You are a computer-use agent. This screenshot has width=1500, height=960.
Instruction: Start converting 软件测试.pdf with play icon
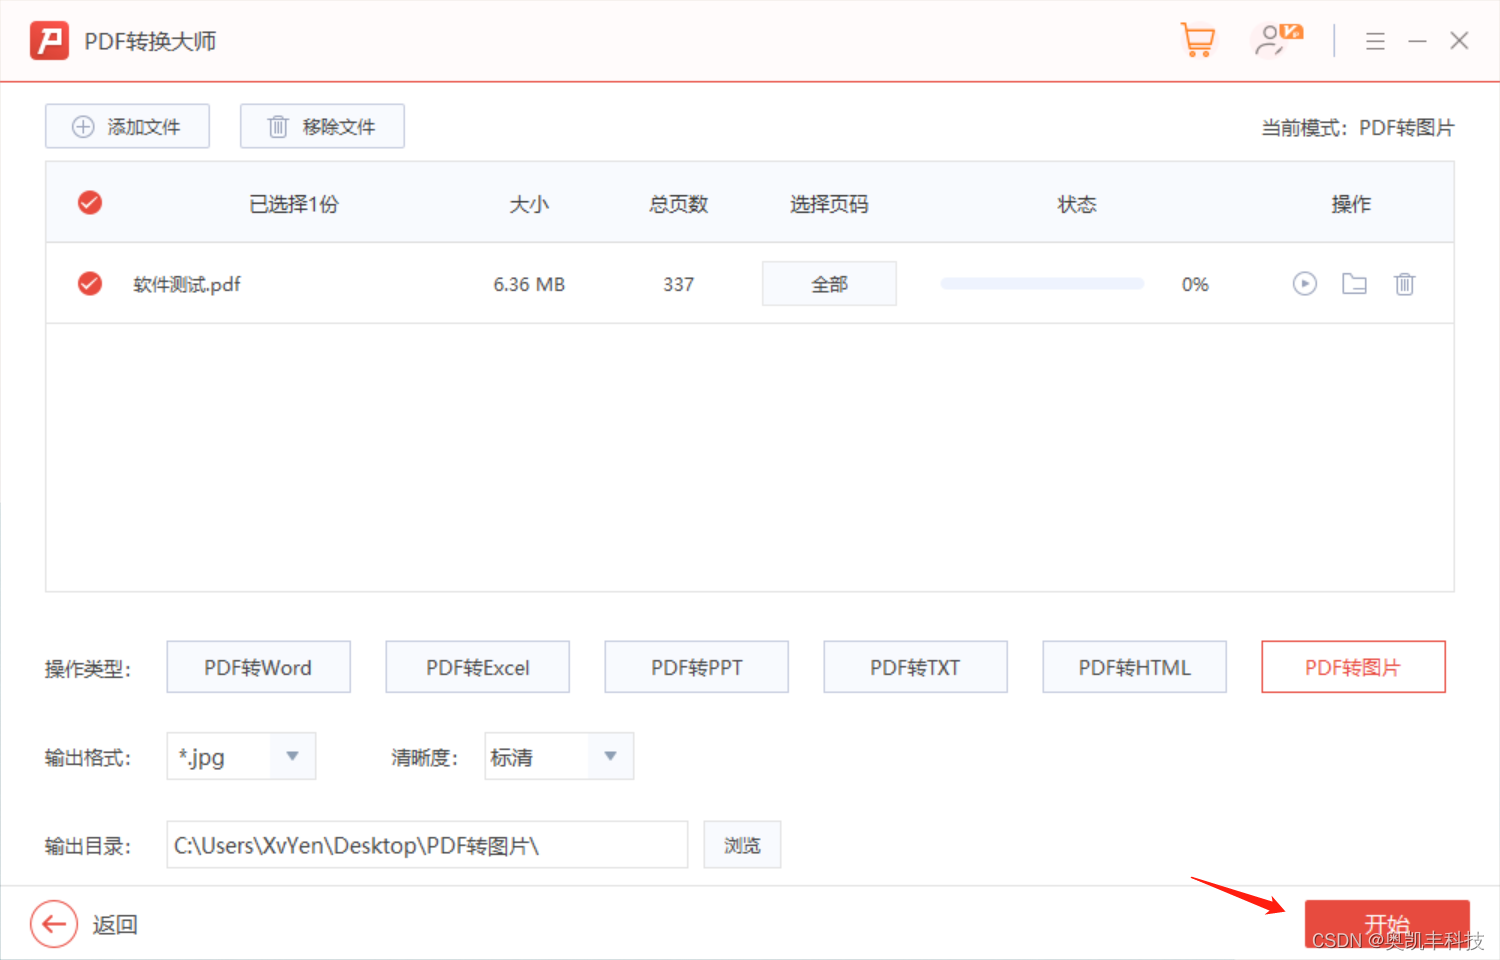coord(1304,284)
